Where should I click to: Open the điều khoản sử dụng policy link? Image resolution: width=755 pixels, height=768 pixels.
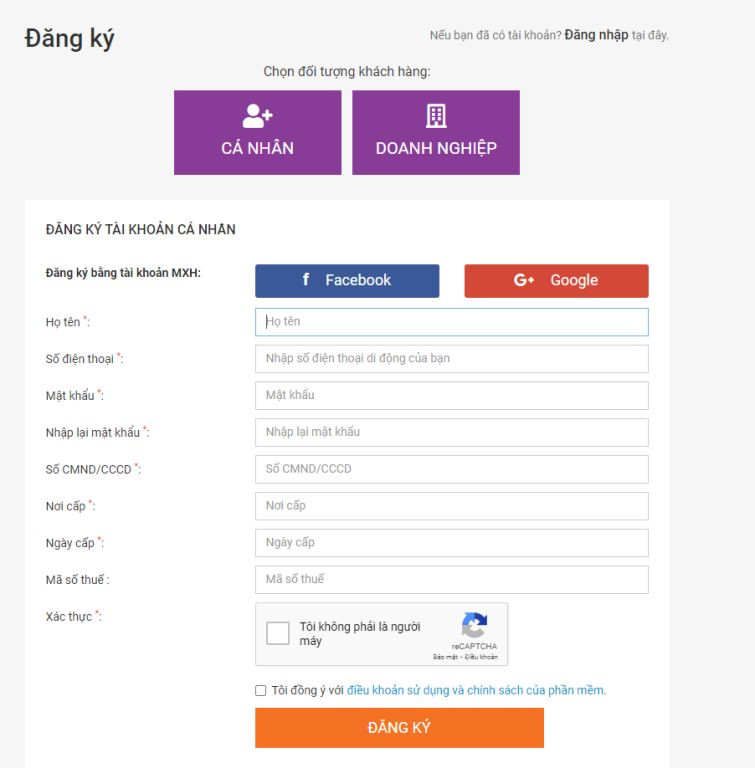coord(476,690)
